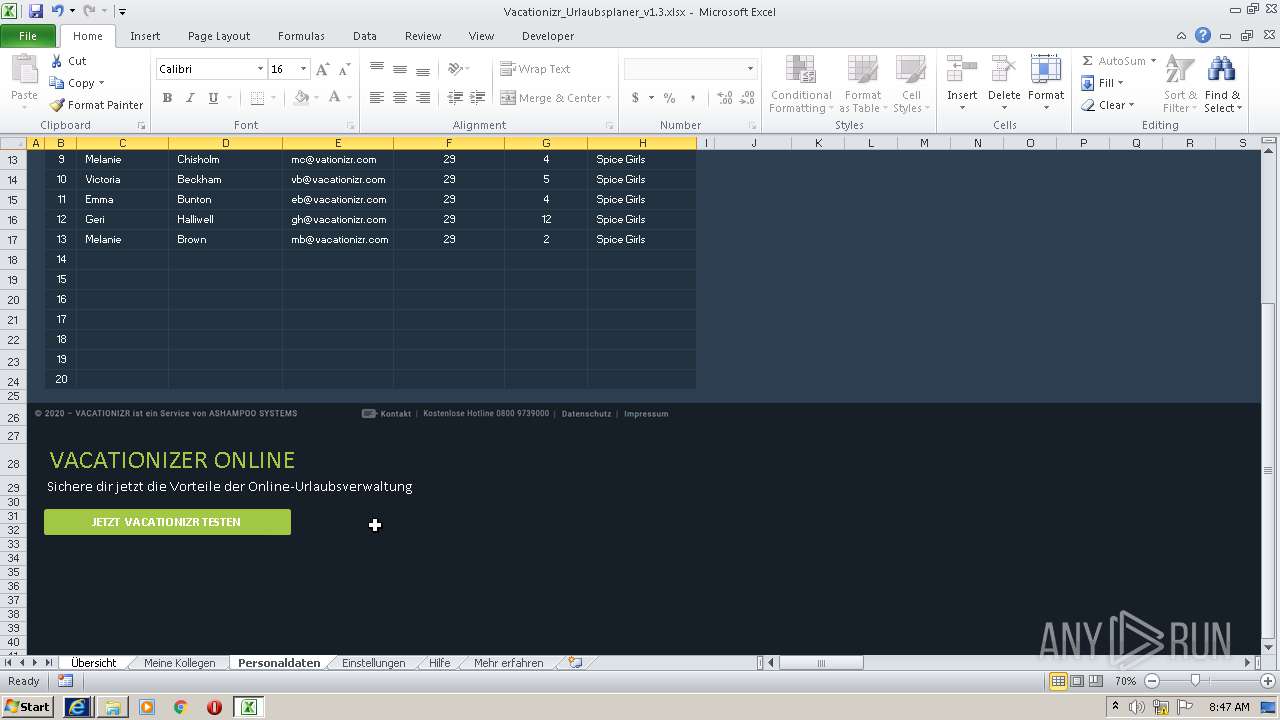Open Conditional Formatting menu
This screenshot has width=1280, height=720.
(x=800, y=85)
